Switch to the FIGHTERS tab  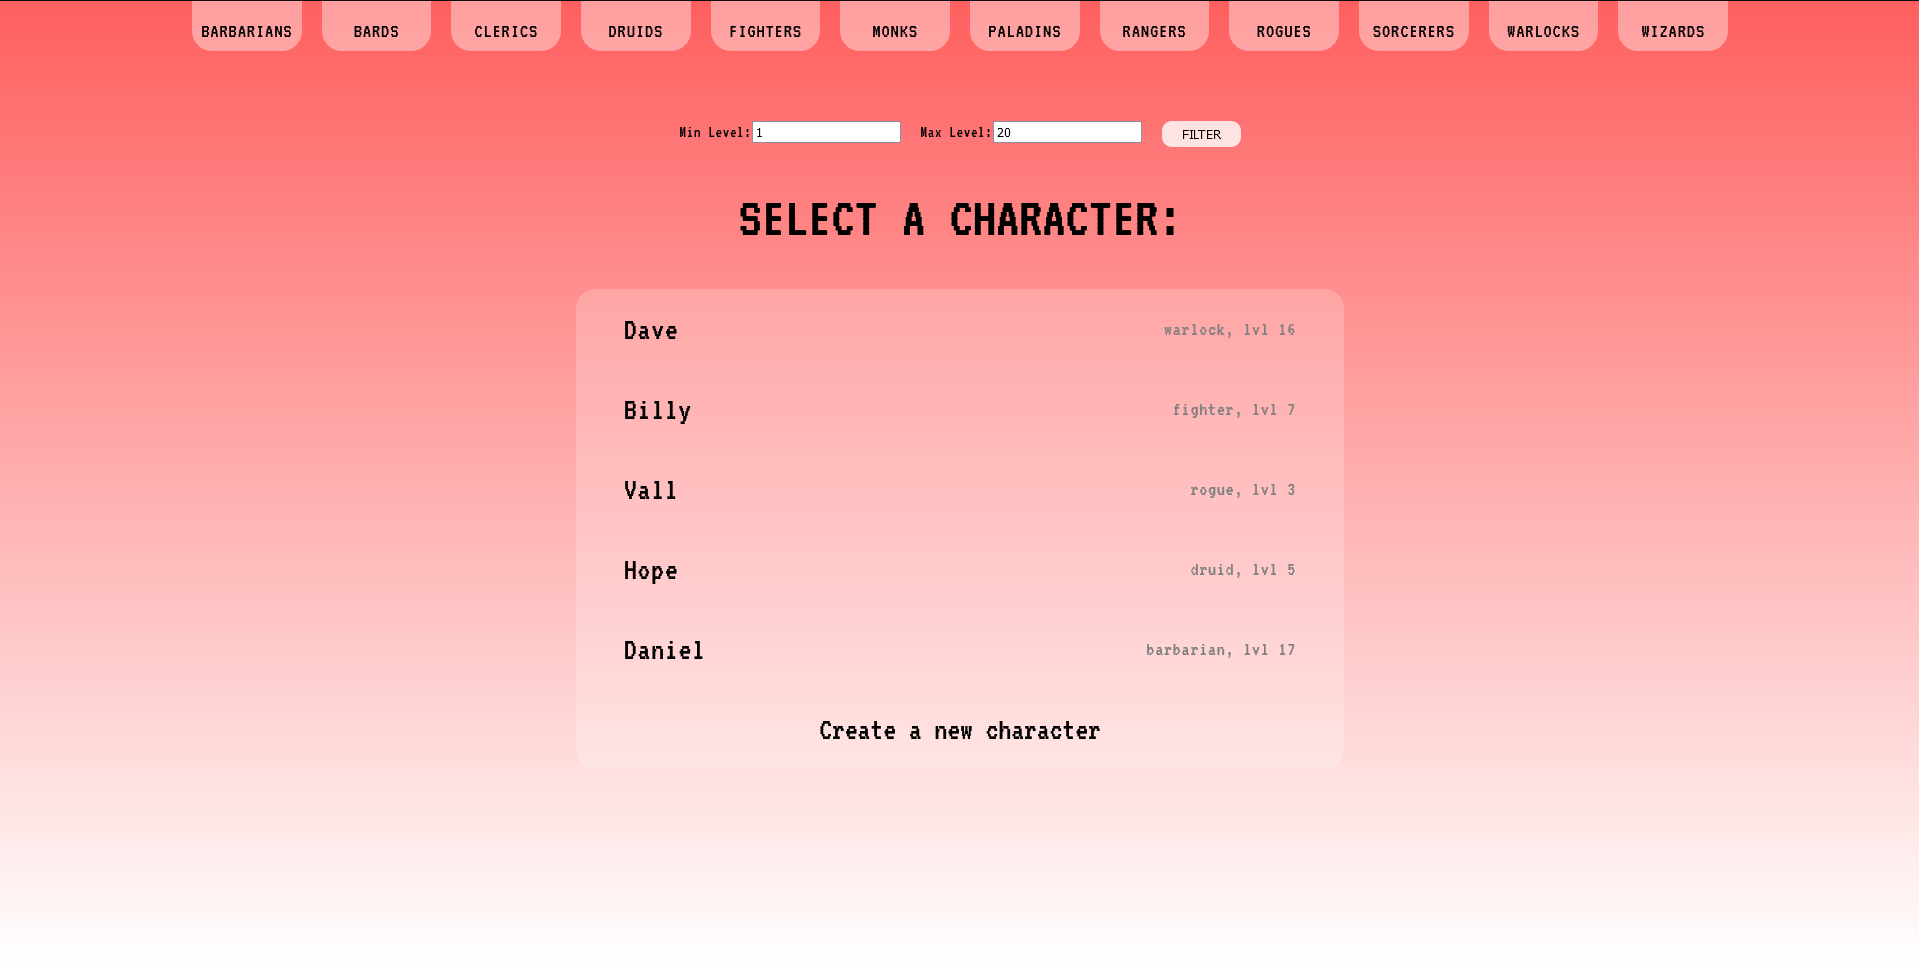pos(765,30)
